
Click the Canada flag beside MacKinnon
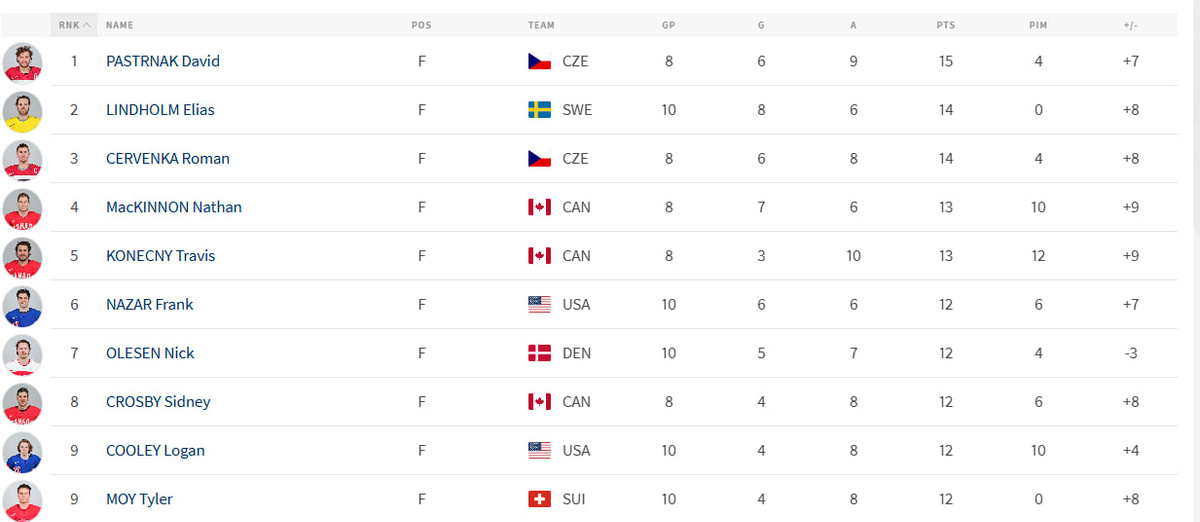pyautogui.click(x=539, y=207)
